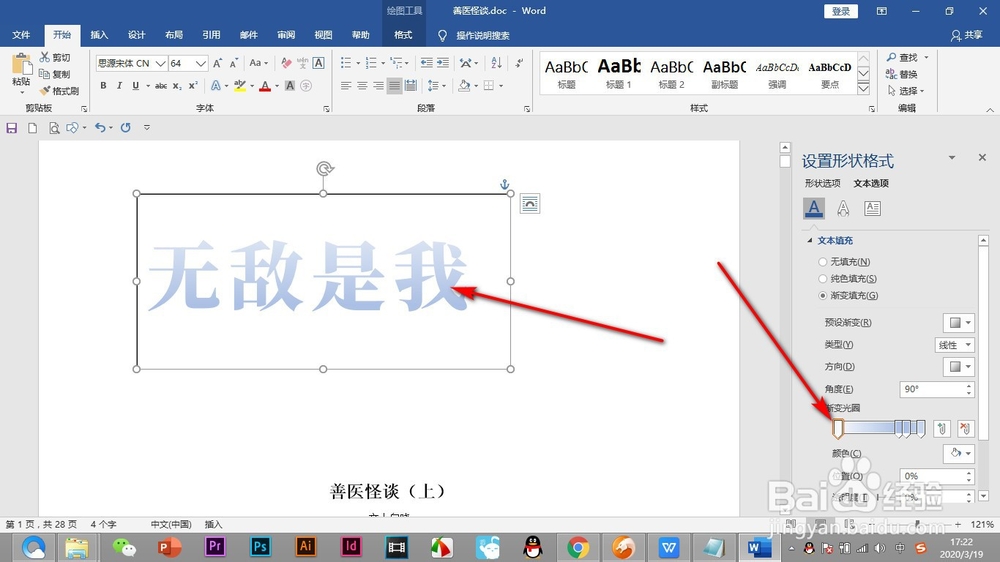Click the angle input field showing 90°
1000x562 pixels.
point(932,389)
